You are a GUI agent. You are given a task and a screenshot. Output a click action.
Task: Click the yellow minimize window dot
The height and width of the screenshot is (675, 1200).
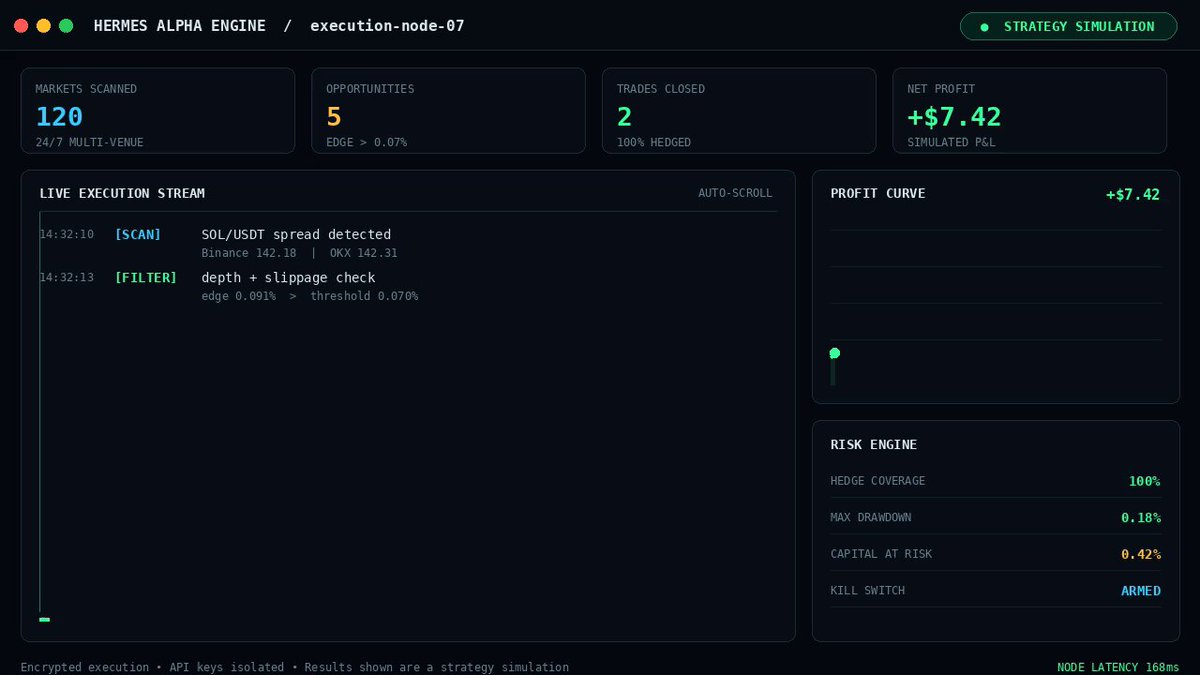tap(43, 26)
